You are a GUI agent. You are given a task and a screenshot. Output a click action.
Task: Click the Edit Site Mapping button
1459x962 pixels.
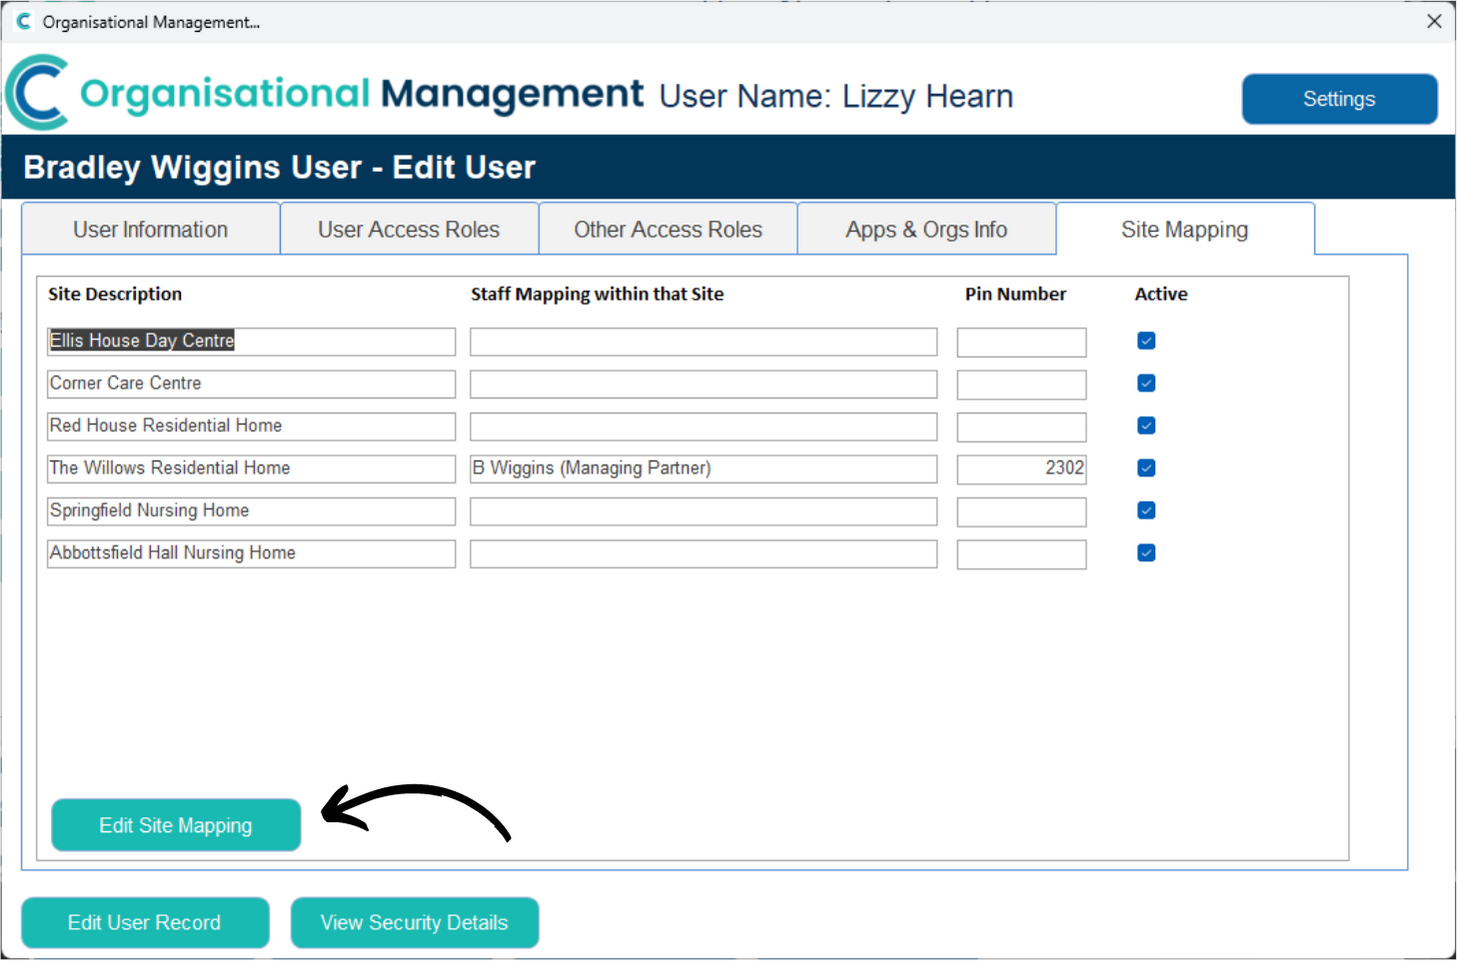coord(175,825)
